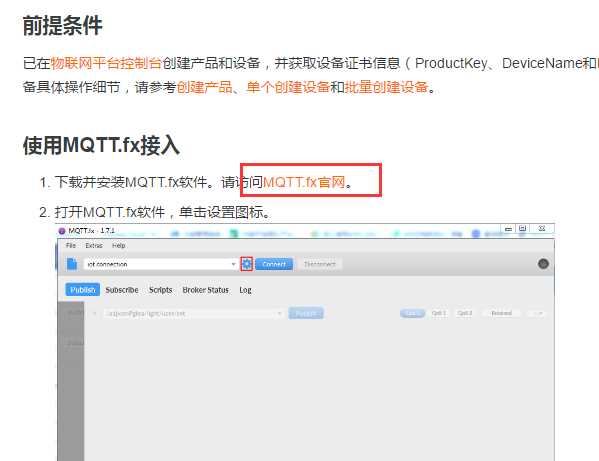Expand the publish topic dropdown arrow
Image resolution: width=599 pixels, height=461 pixels.
280,314
